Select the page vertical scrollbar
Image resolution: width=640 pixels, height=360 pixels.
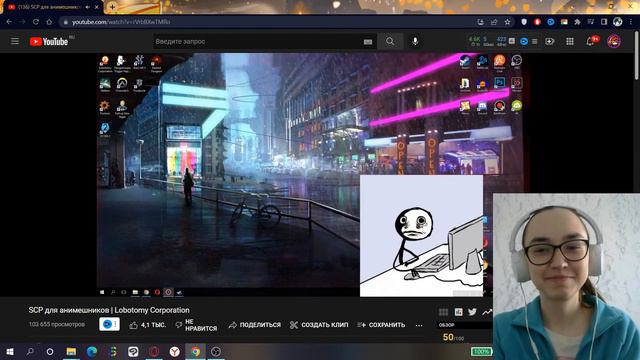(x=637, y=56)
